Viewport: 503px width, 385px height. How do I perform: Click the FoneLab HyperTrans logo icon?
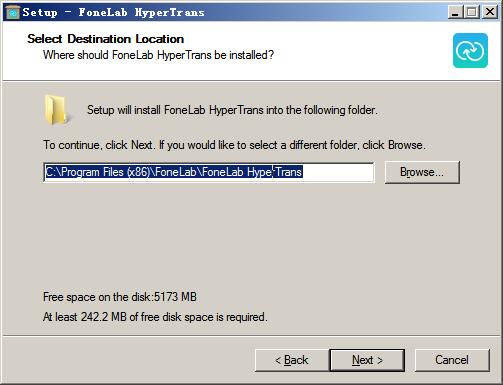click(x=470, y=50)
